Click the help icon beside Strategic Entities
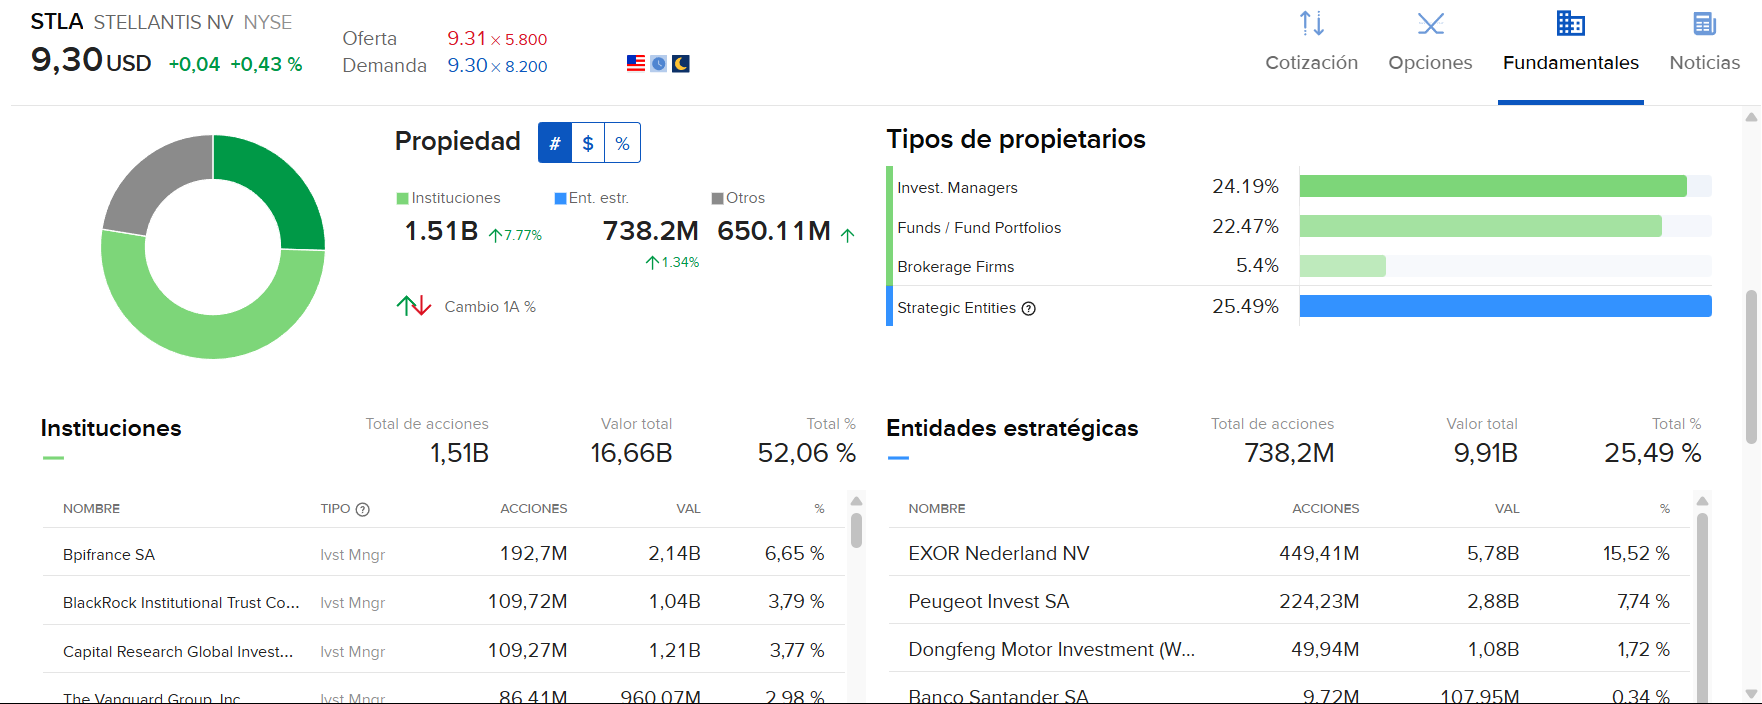1762x704 pixels. [1029, 309]
